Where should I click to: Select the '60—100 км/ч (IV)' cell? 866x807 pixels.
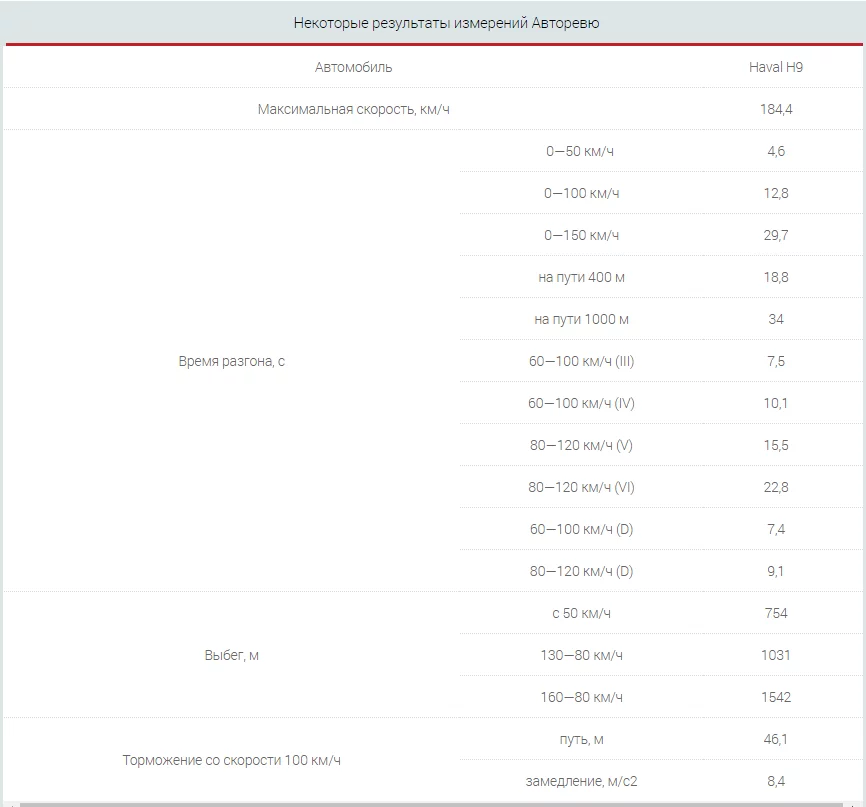[x=581, y=403]
